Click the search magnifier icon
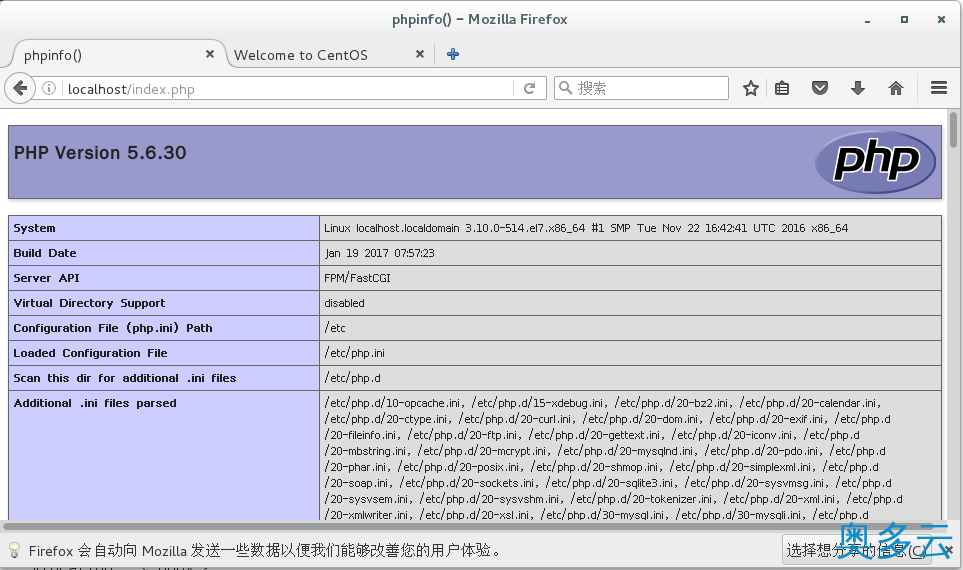The height and width of the screenshot is (570, 963). (x=565, y=88)
